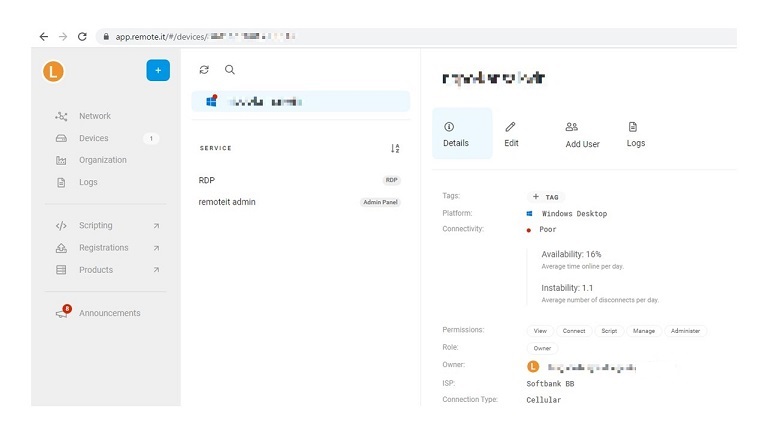
Task: Click the Cellular connection type value
Action: 544,400
